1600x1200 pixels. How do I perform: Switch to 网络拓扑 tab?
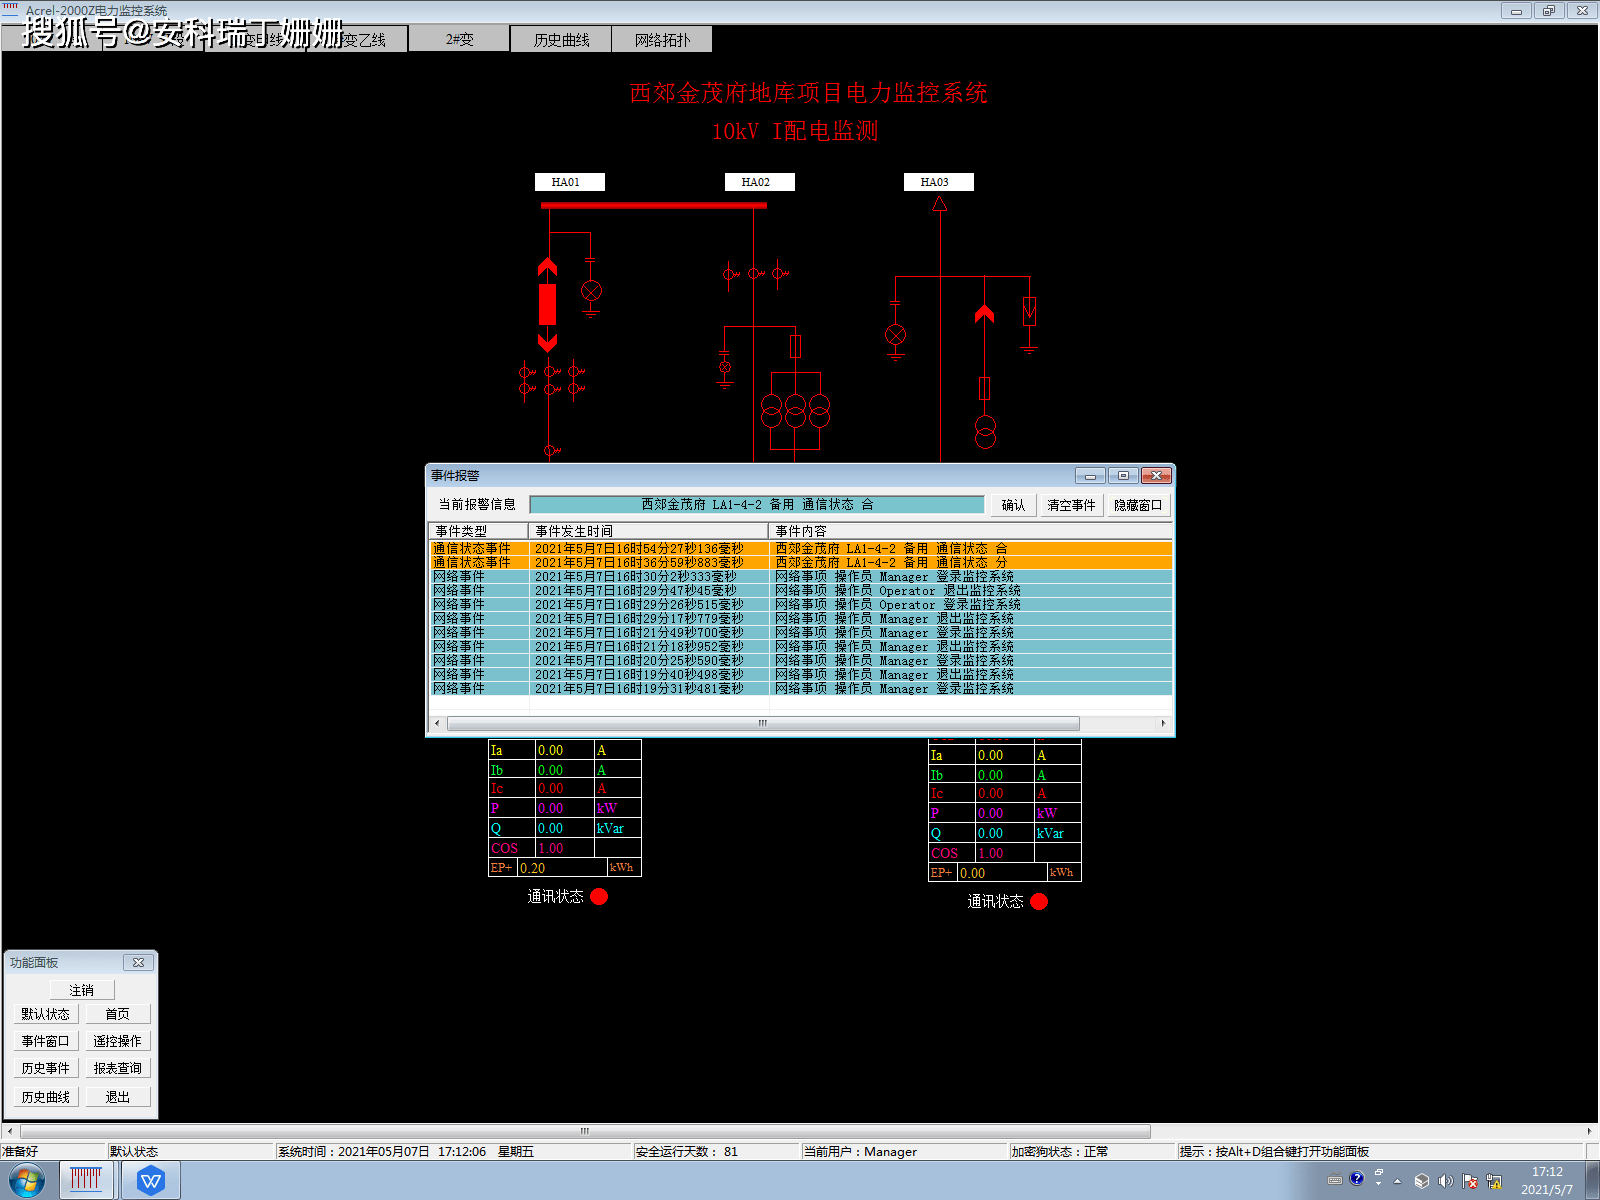pyautogui.click(x=662, y=40)
